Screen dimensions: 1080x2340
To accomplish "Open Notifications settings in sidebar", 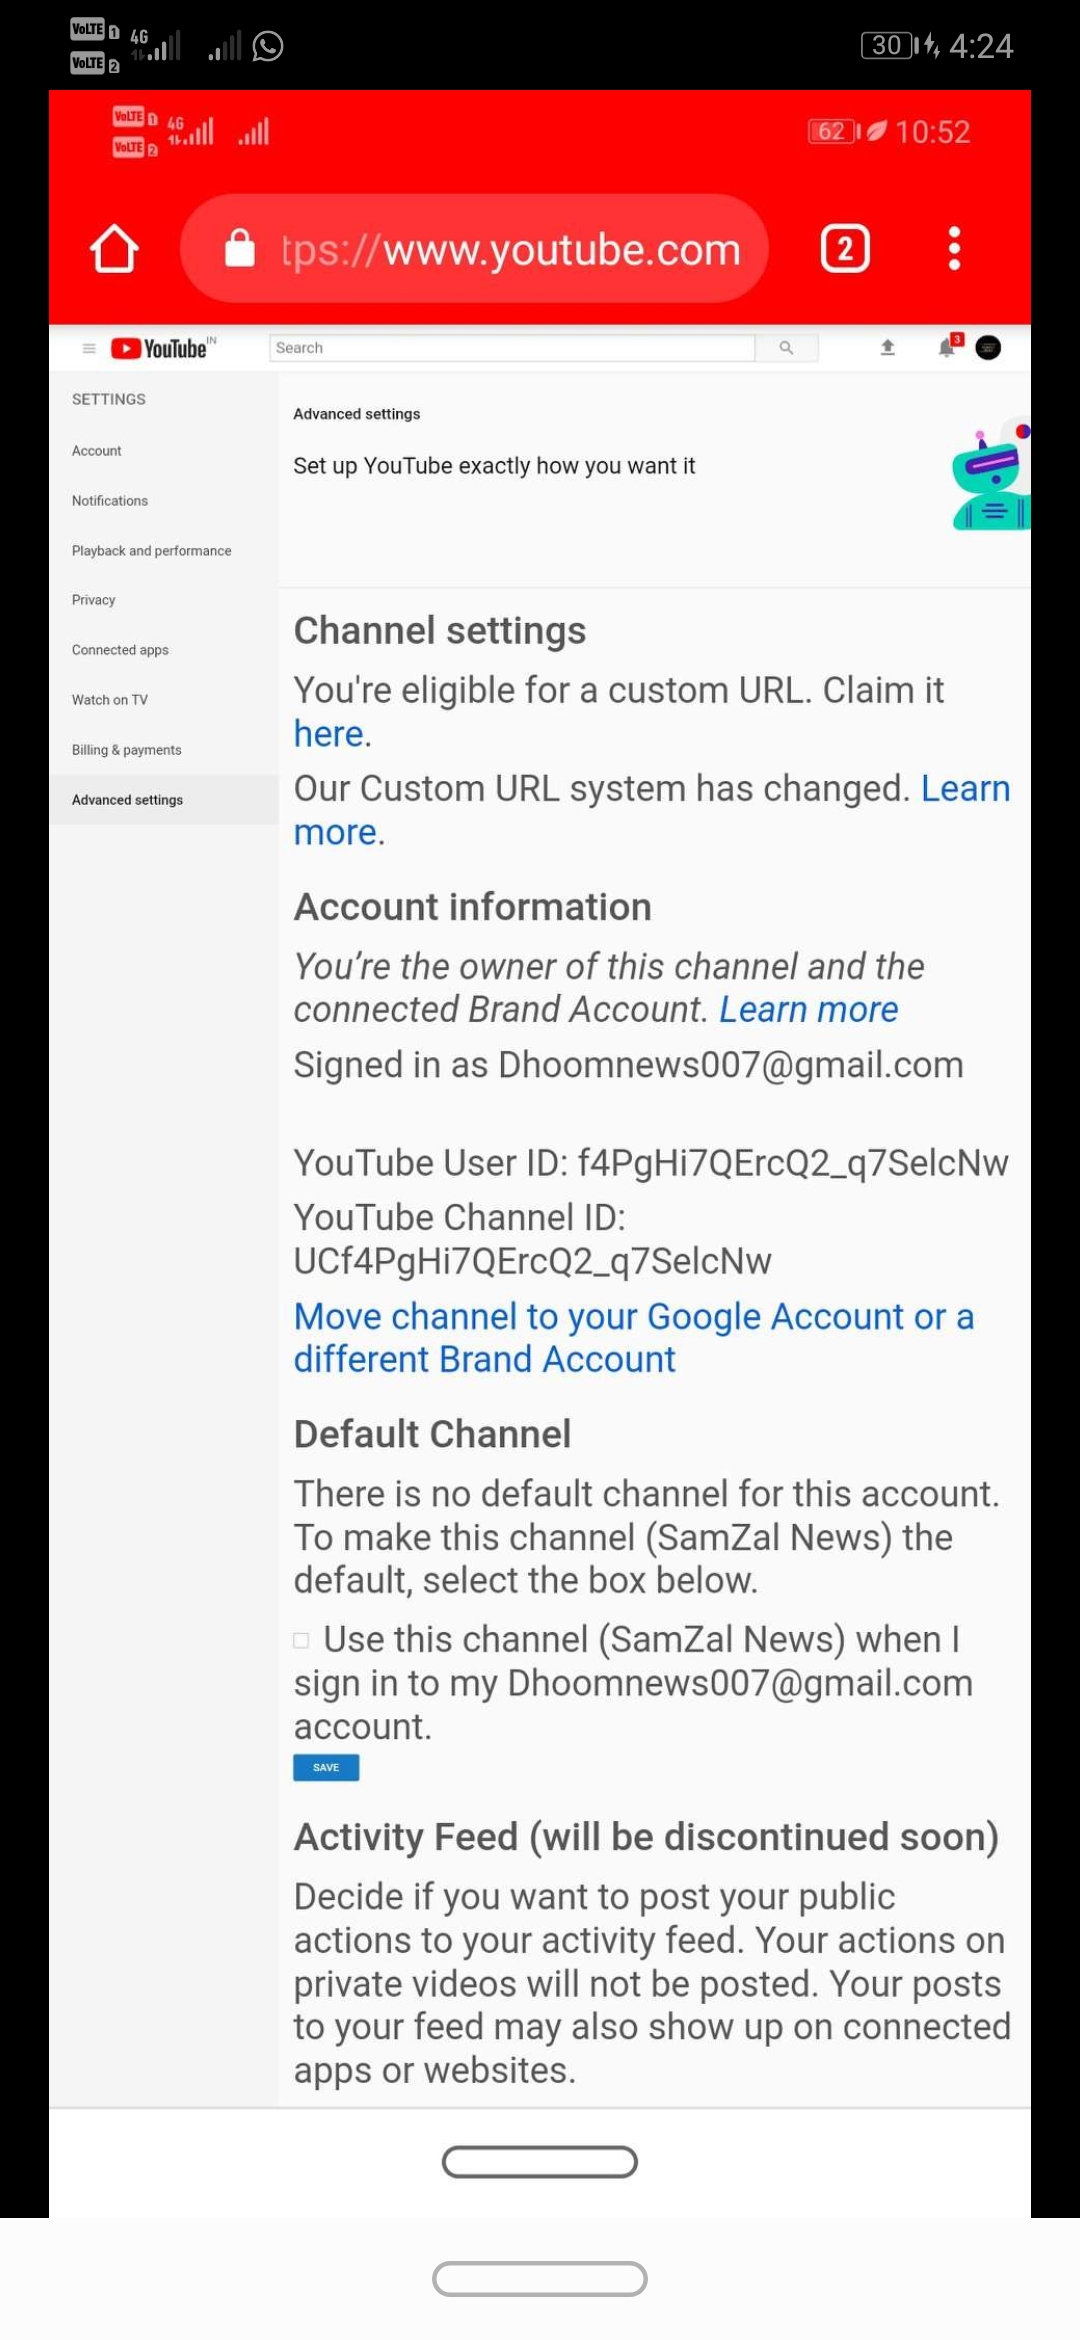I will pyautogui.click(x=110, y=501).
